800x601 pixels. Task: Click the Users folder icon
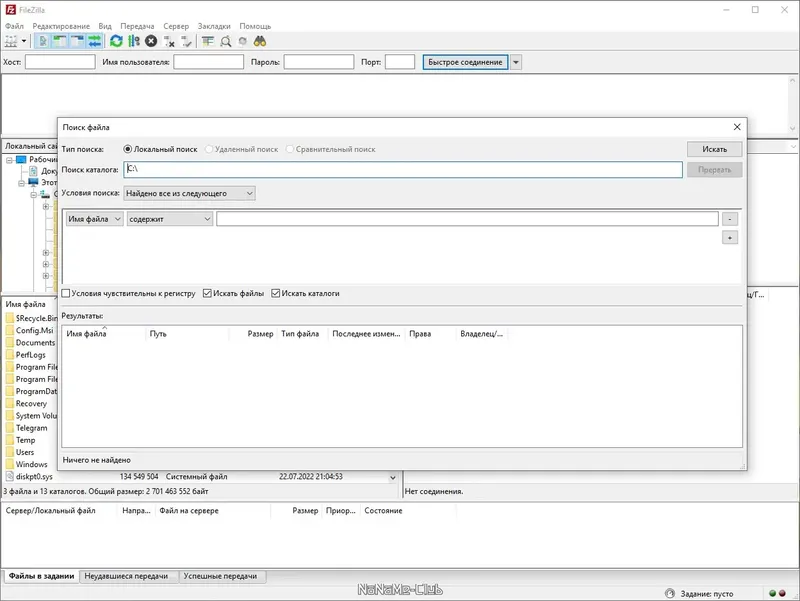pyautogui.click(x=9, y=452)
